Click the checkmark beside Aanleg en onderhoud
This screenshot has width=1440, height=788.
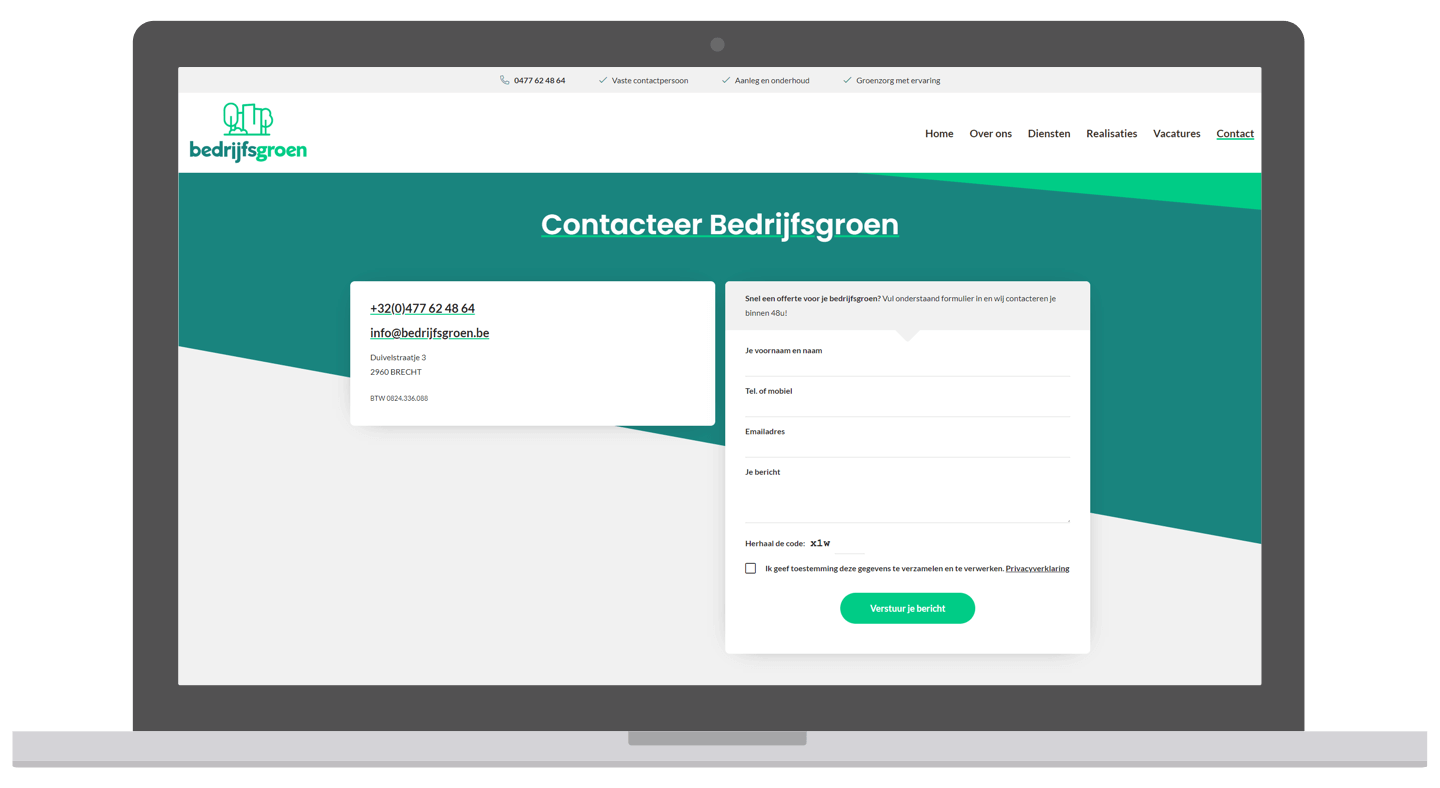[726, 80]
